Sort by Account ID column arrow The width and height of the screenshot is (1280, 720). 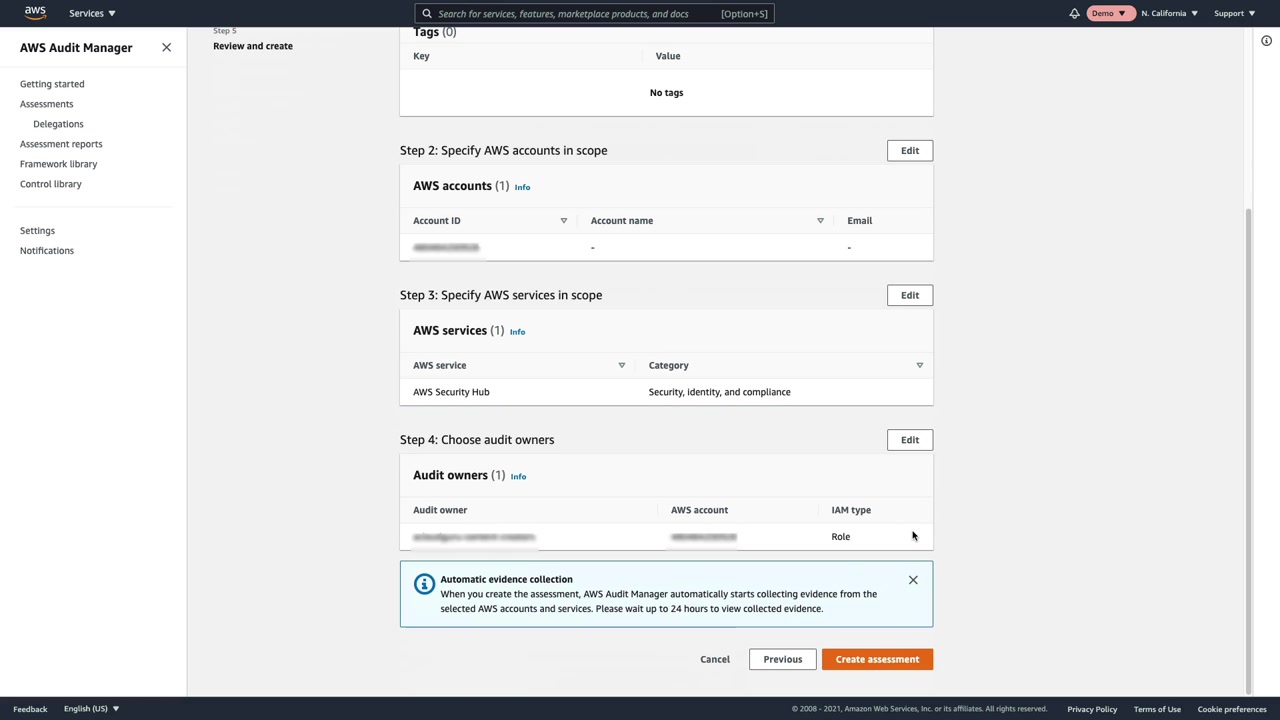tap(563, 221)
